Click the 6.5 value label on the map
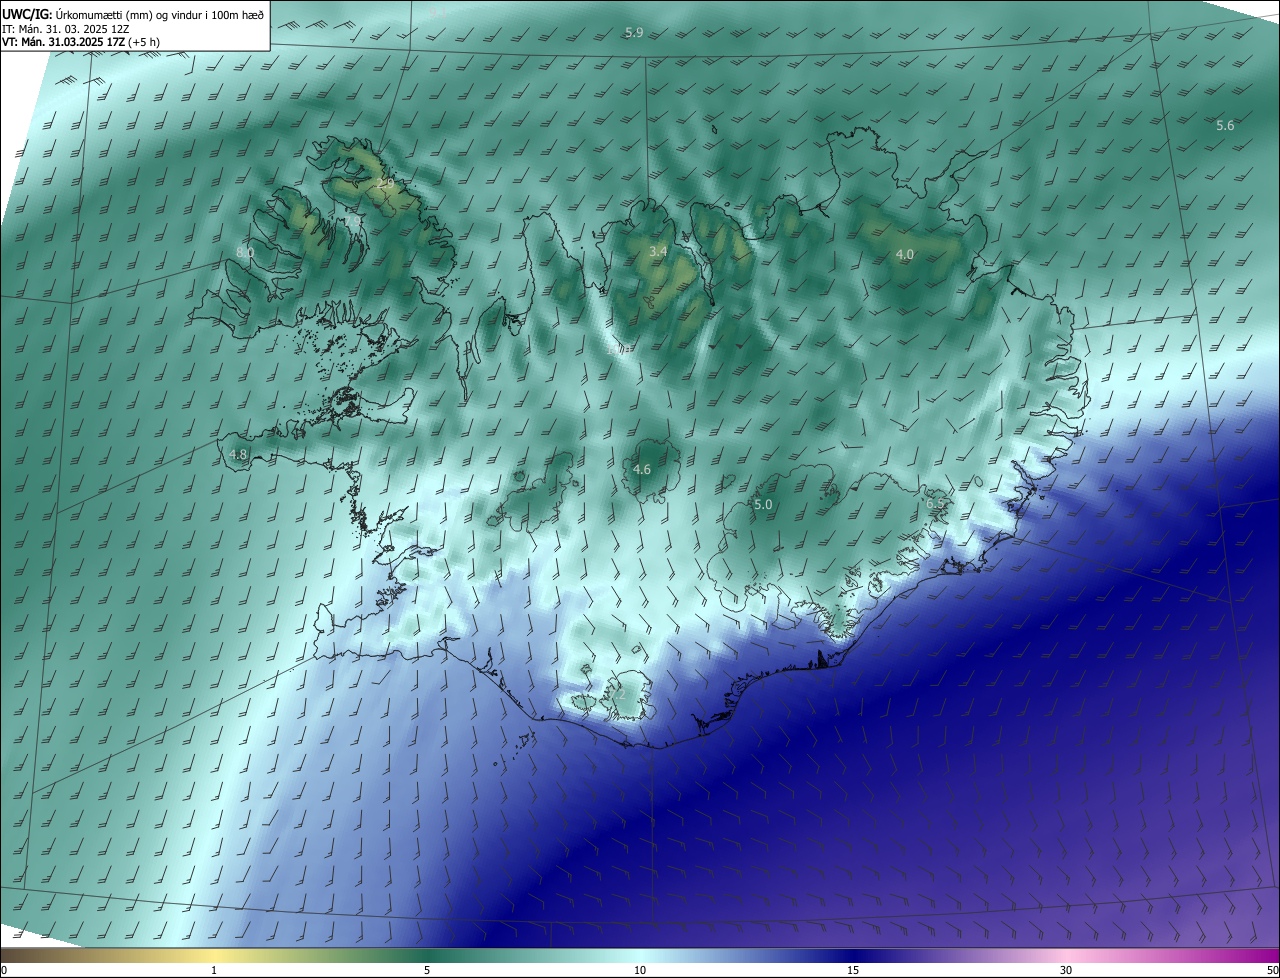Image resolution: width=1280 pixels, height=978 pixels. point(935,504)
